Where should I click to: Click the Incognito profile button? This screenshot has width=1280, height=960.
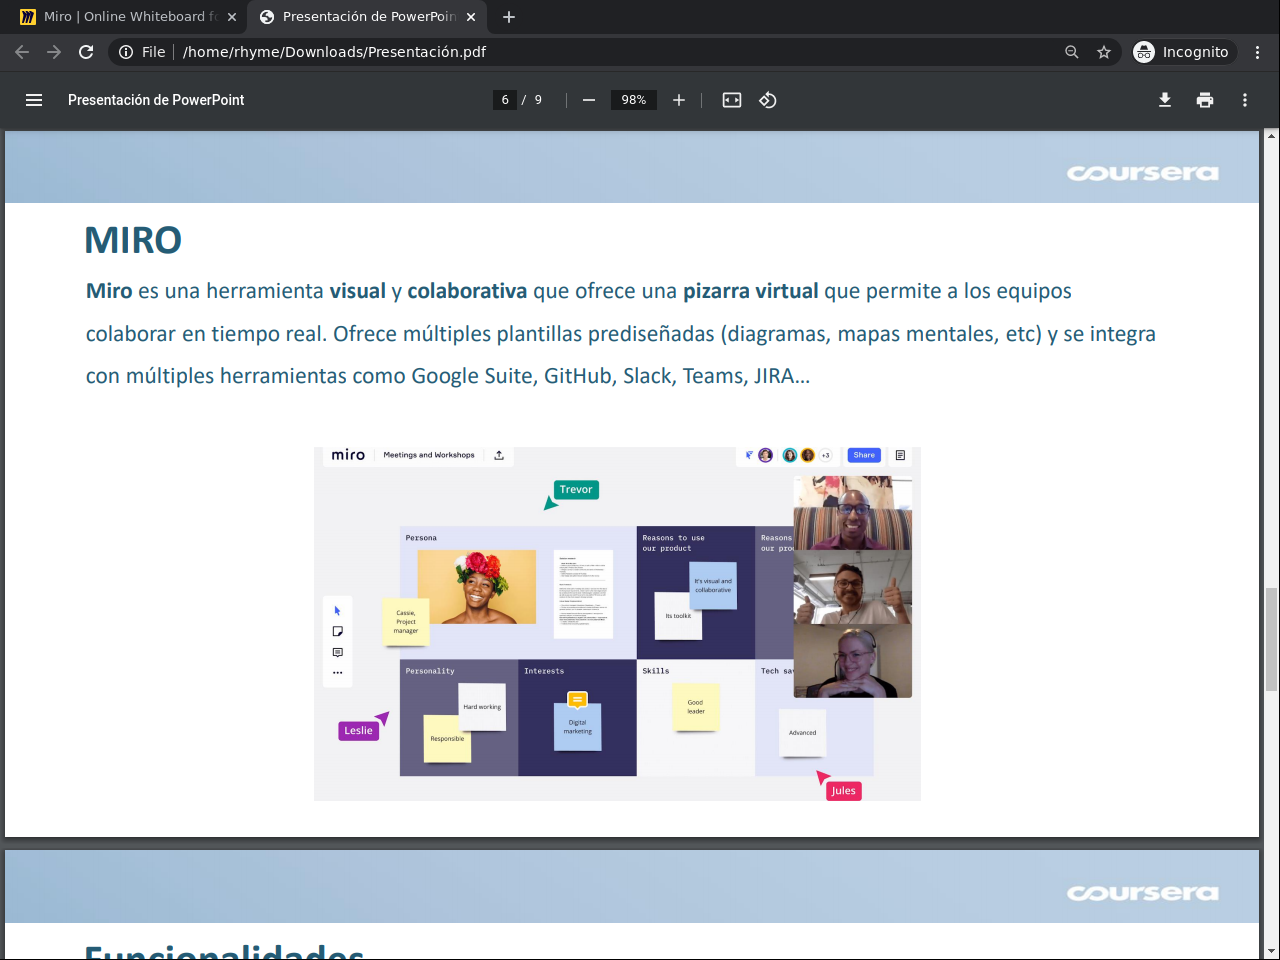(x=1182, y=52)
